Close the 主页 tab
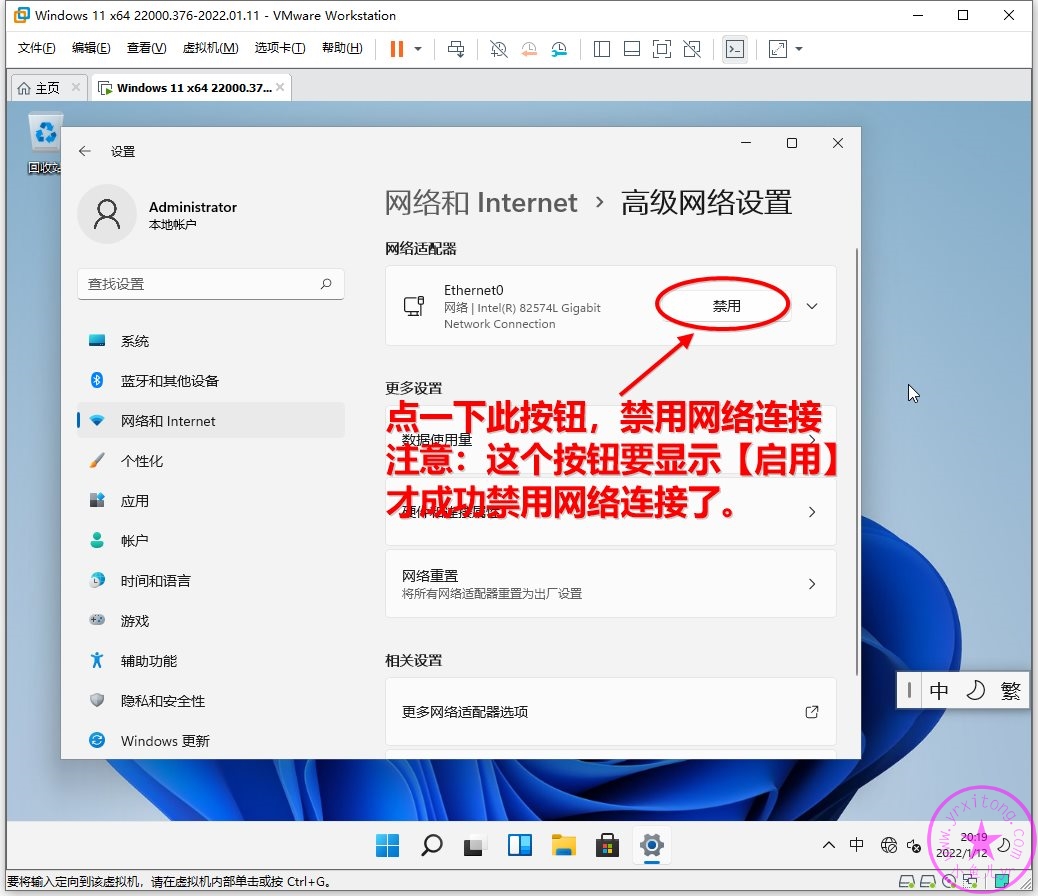The height and width of the screenshot is (896, 1038). pyautogui.click(x=76, y=87)
